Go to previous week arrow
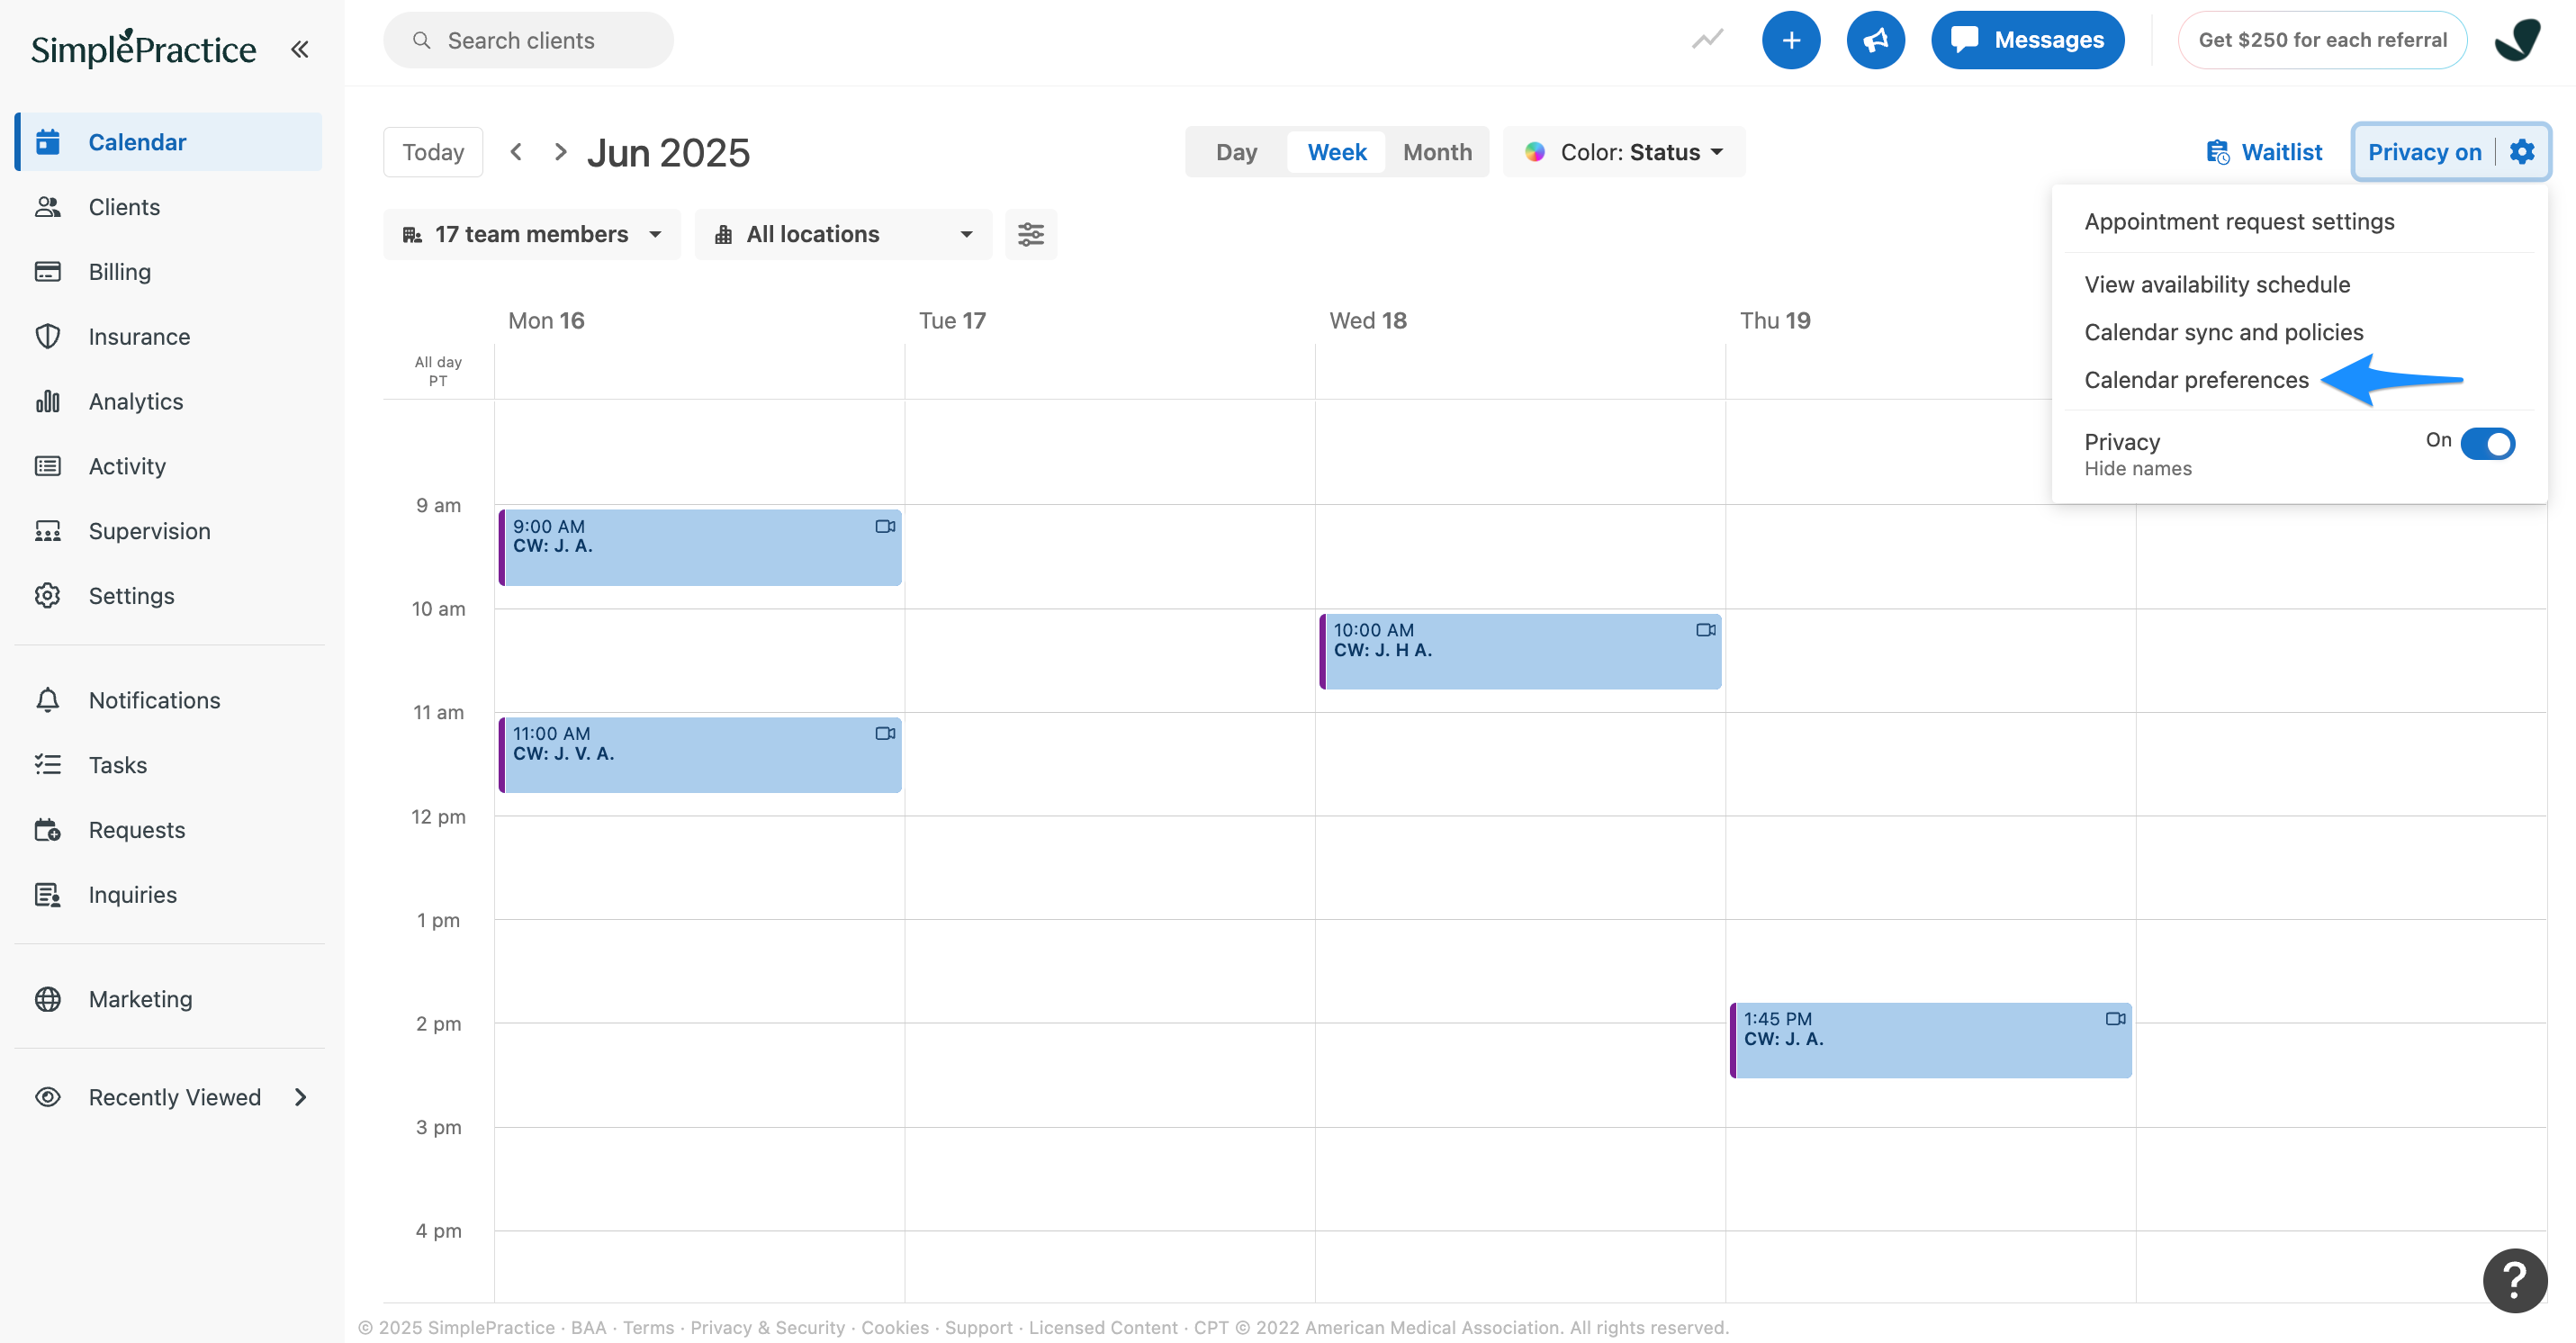The height and width of the screenshot is (1343, 2576). pyautogui.click(x=516, y=151)
